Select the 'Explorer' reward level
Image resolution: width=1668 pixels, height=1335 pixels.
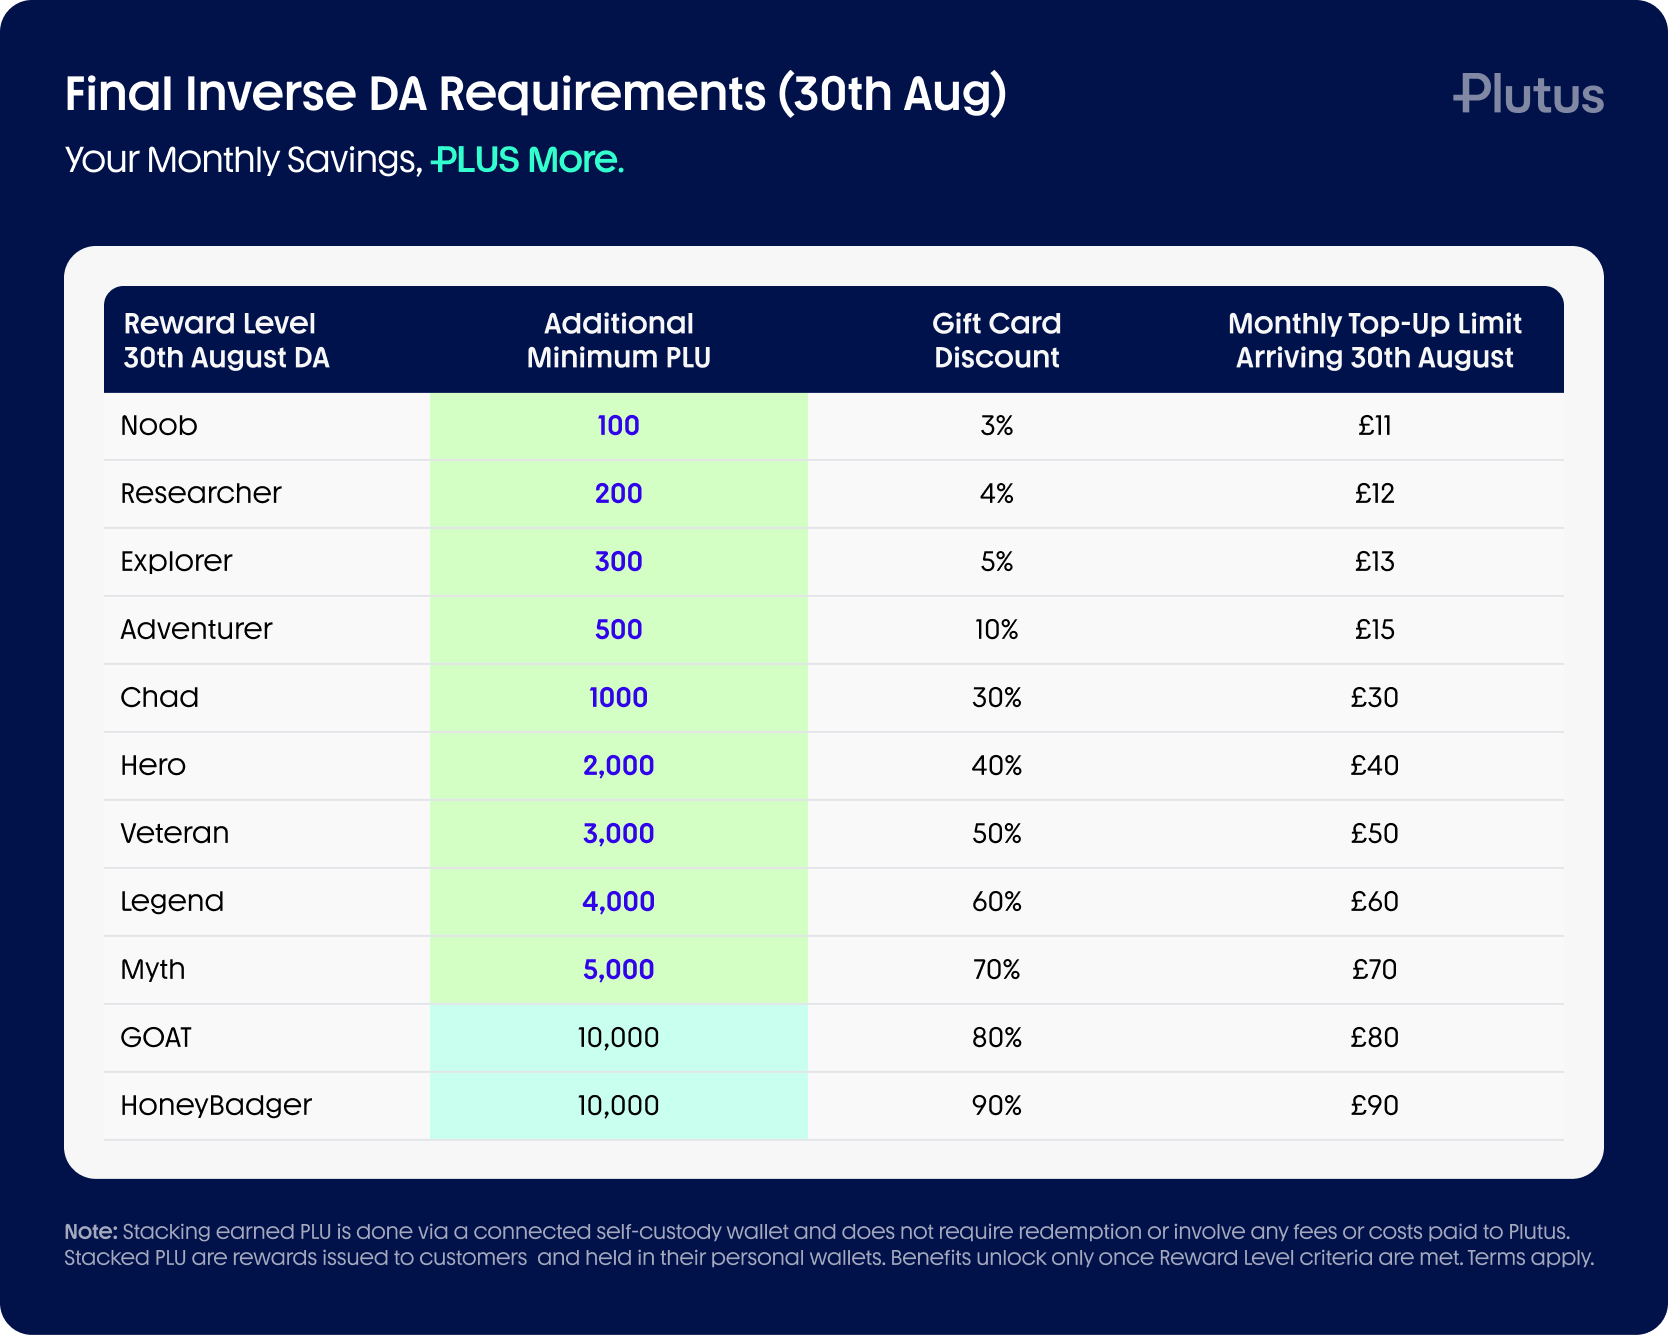pos(176,562)
